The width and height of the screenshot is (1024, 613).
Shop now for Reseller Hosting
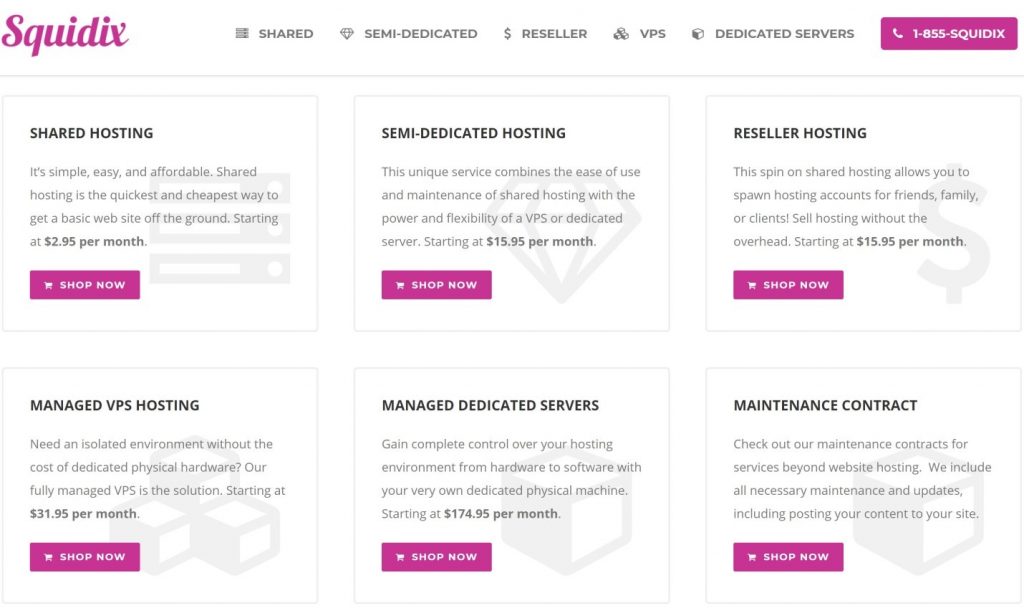tap(788, 285)
